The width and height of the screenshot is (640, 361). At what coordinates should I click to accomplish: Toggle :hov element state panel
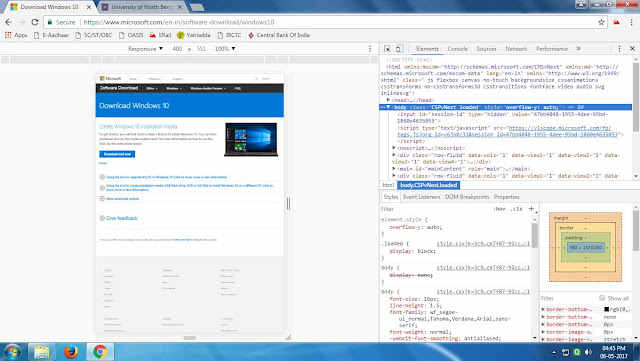click(x=499, y=209)
